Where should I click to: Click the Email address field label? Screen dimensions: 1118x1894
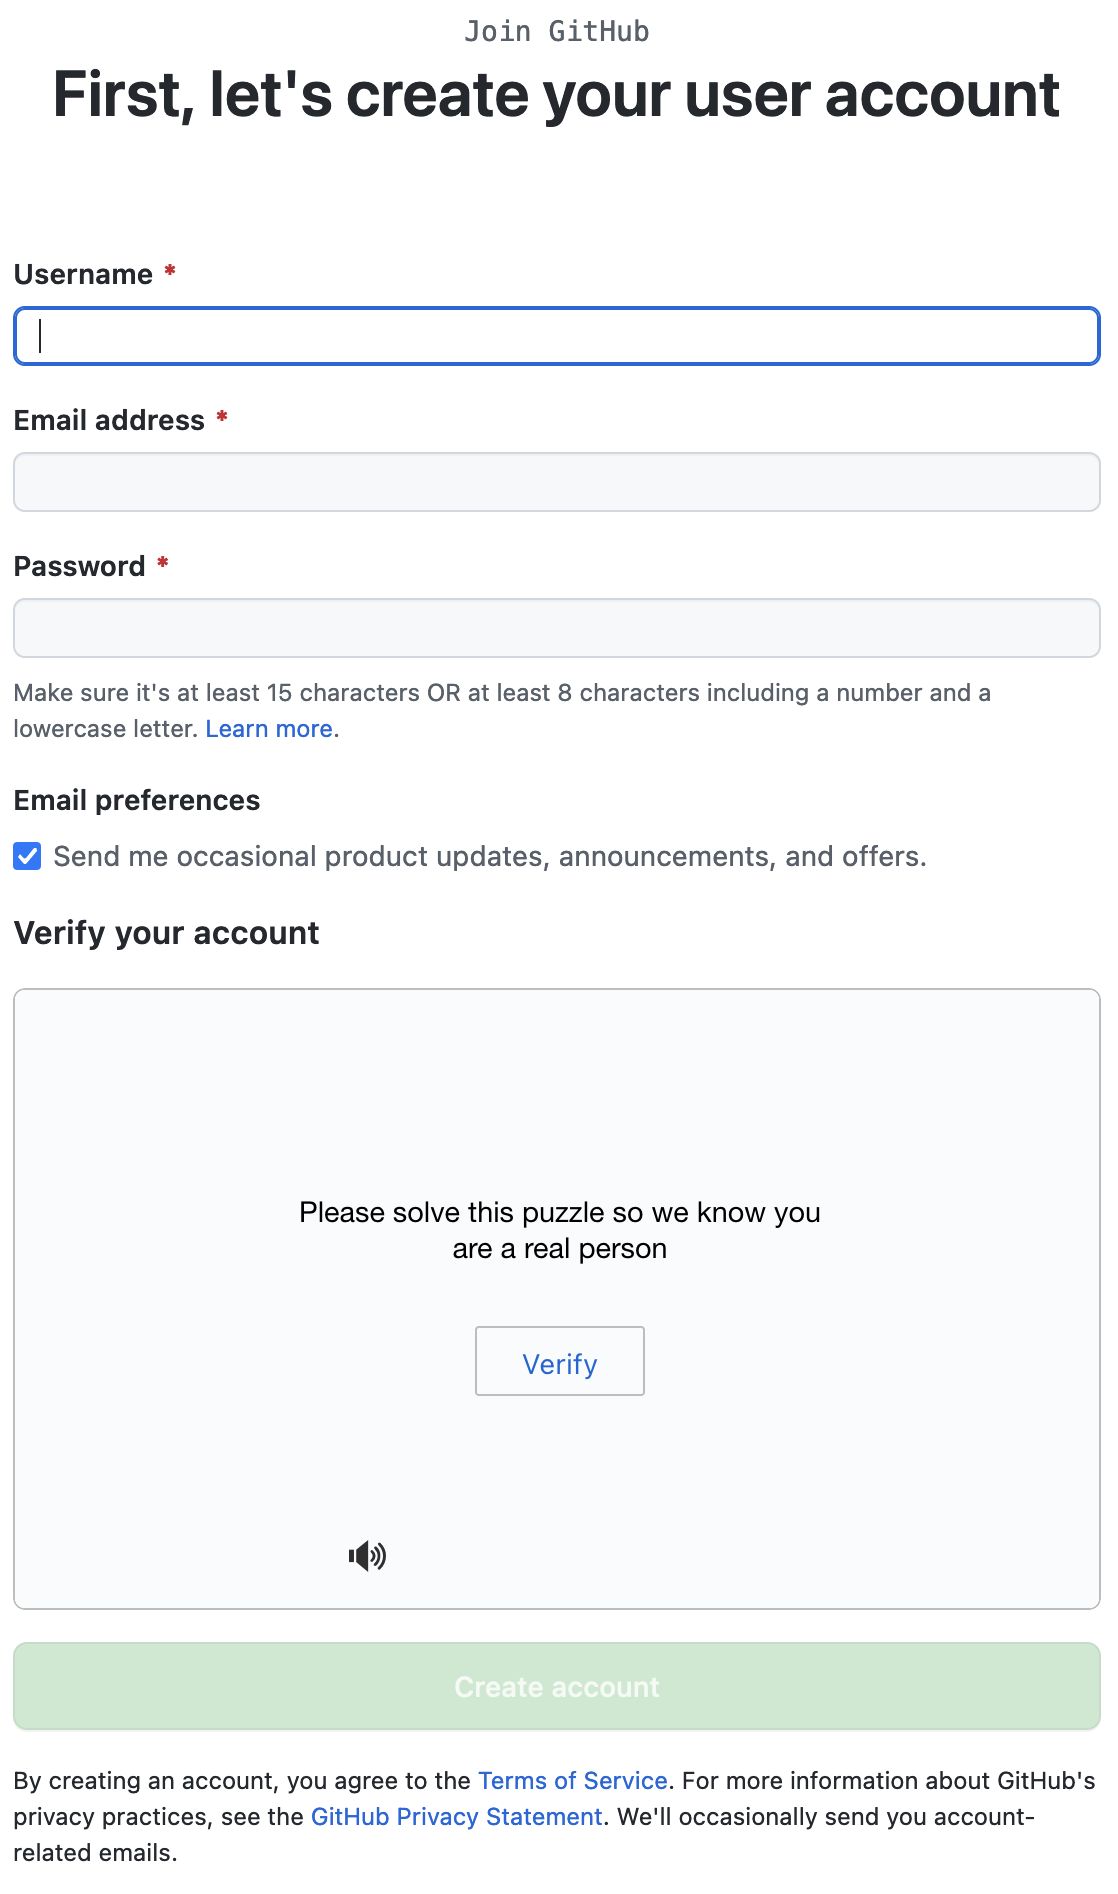click(109, 420)
